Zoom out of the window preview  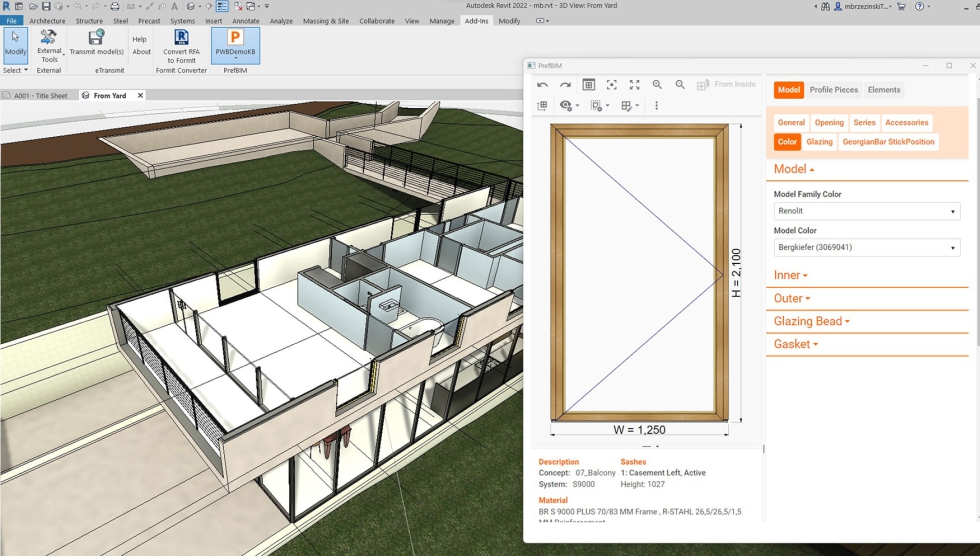[680, 85]
